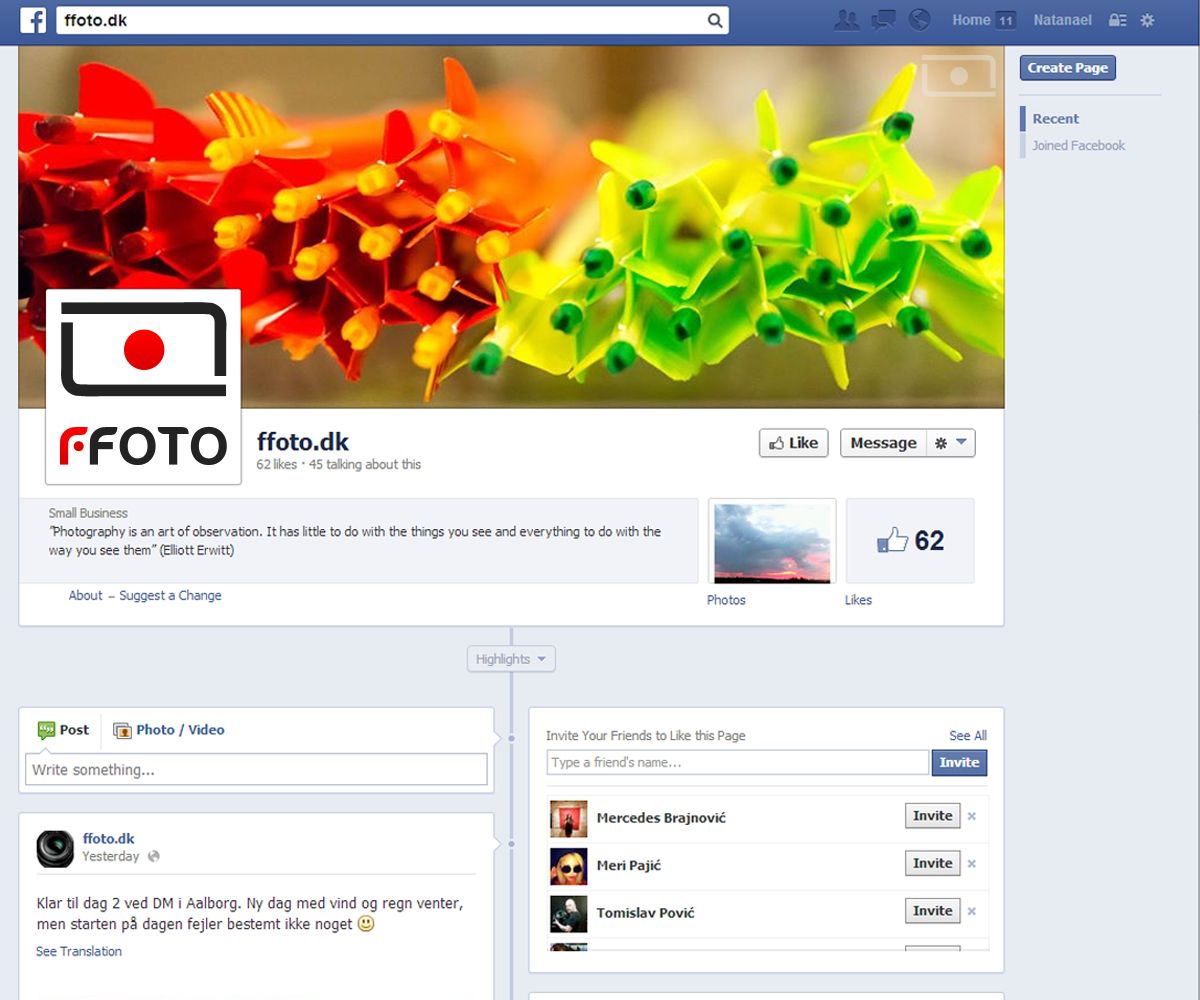Click Tomislav Pović's profile picture
The width and height of the screenshot is (1200, 1000).
click(x=569, y=914)
